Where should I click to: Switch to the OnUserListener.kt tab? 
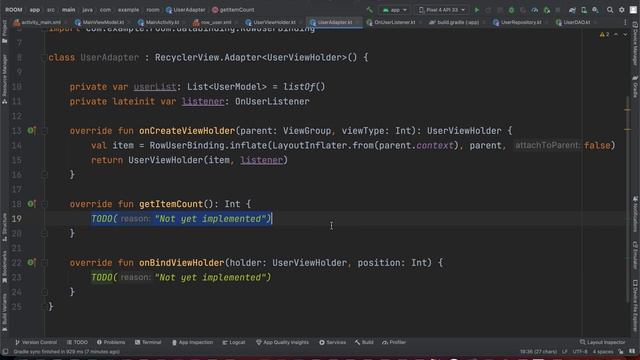[x=391, y=22]
